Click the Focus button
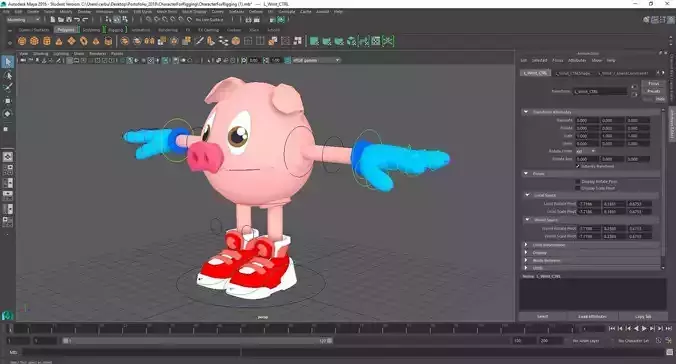 tap(654, 83)
